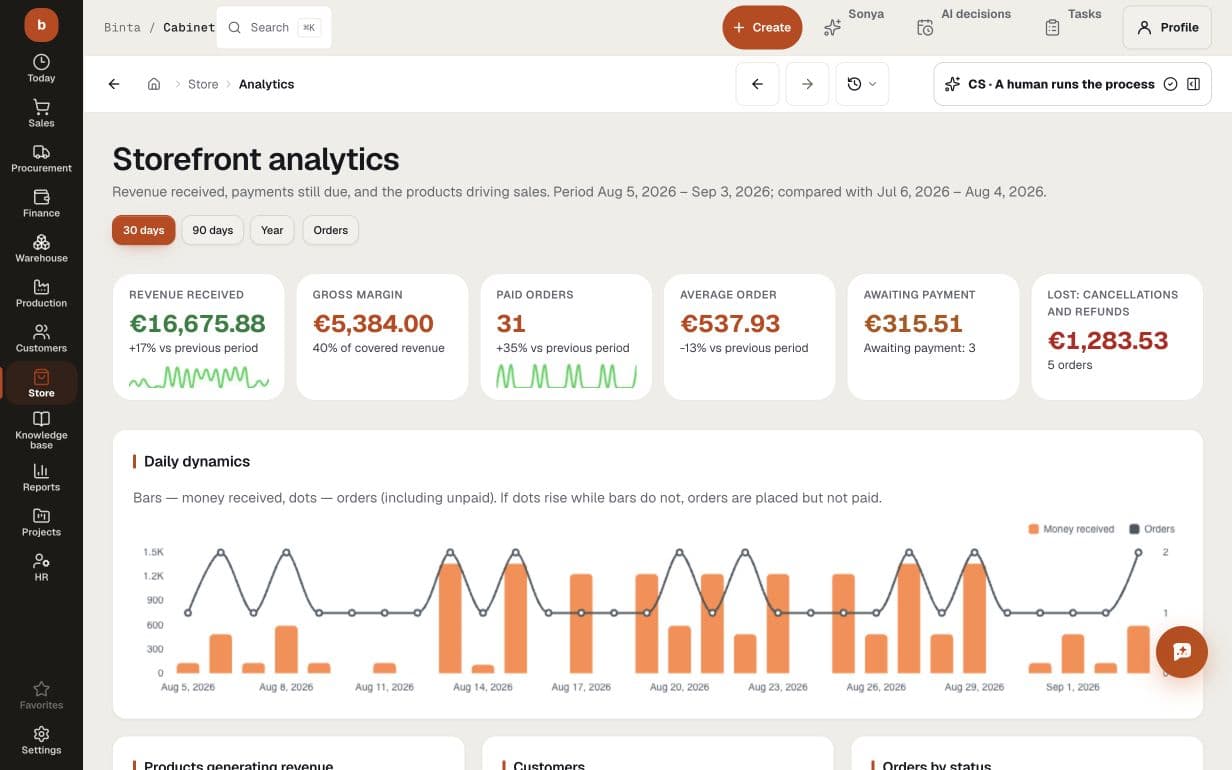This screenshot has width=1232, height=770.
Task: Open the Gross Margin card
Action: [382, 337]
